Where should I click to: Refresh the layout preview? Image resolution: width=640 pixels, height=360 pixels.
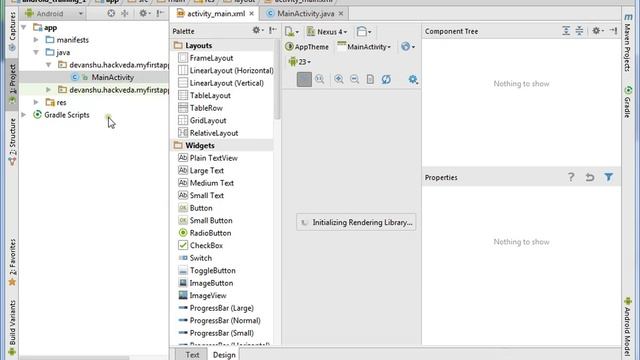point(386,79)
